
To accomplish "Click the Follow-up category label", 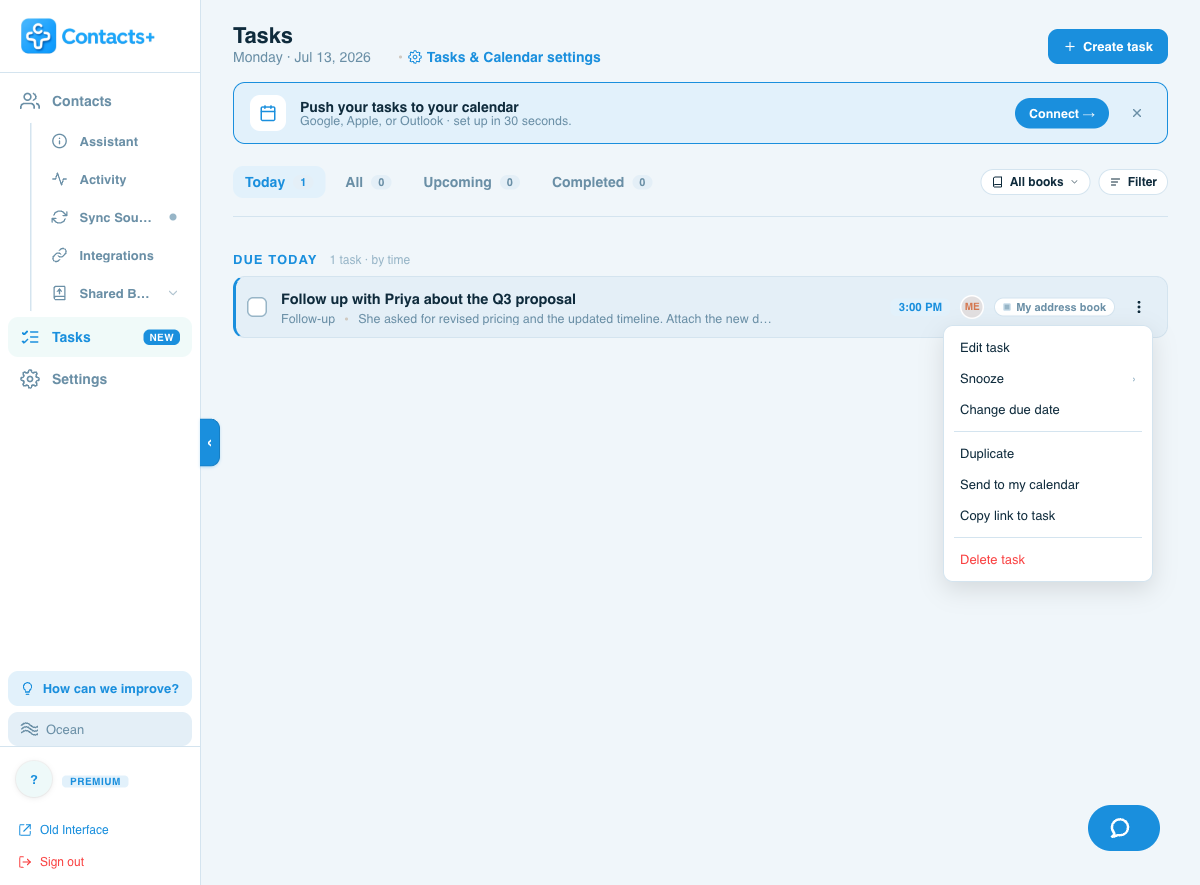I will click(308, 319).
